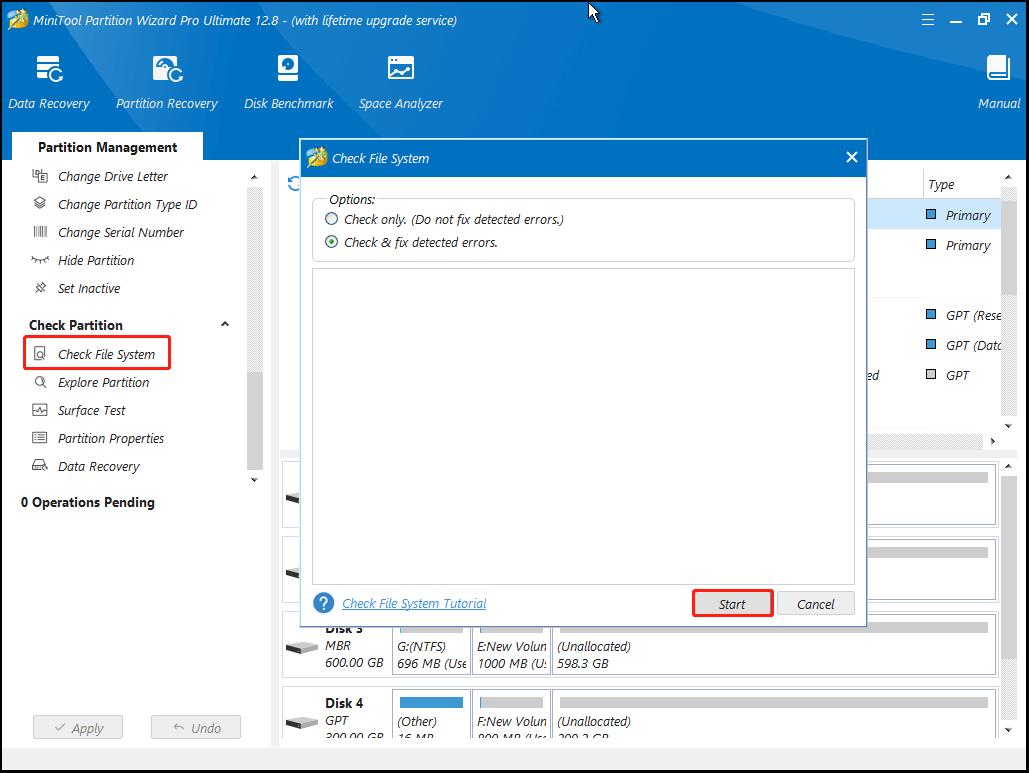Switch to the Partition Management tab
This screenshot has height=773, width=1029.
click(x=107, y=147)
